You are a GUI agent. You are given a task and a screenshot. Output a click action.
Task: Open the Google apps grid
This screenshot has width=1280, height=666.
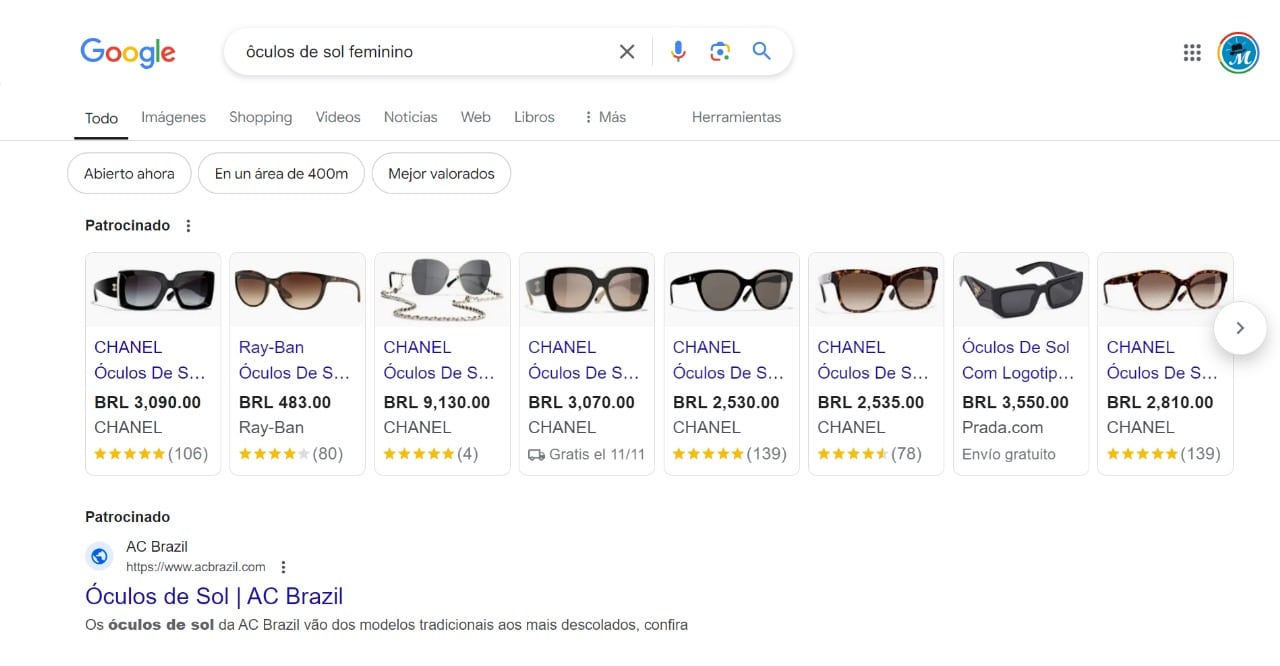(1192, 53)
